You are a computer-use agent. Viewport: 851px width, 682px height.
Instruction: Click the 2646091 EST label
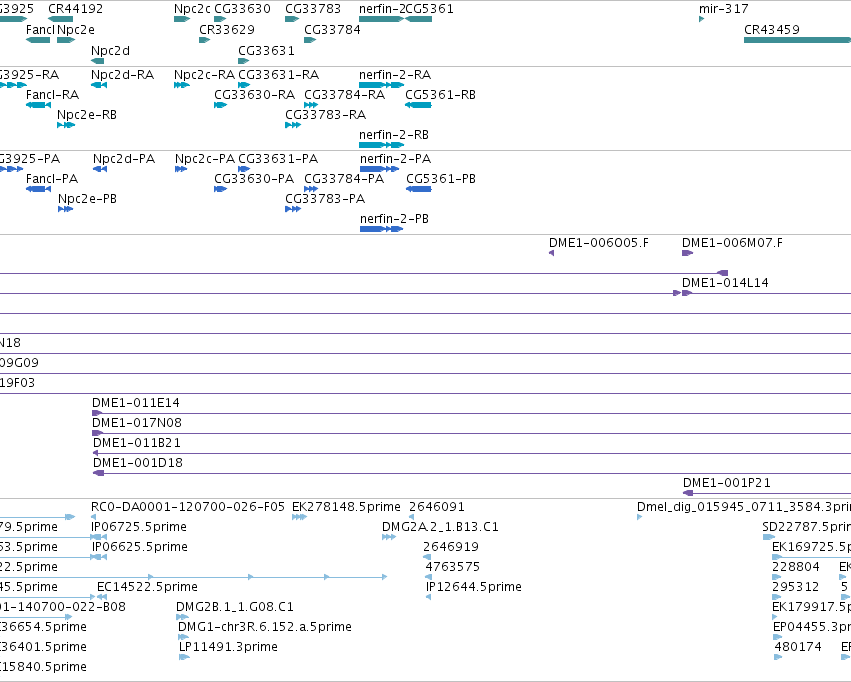tap(437, 506)
